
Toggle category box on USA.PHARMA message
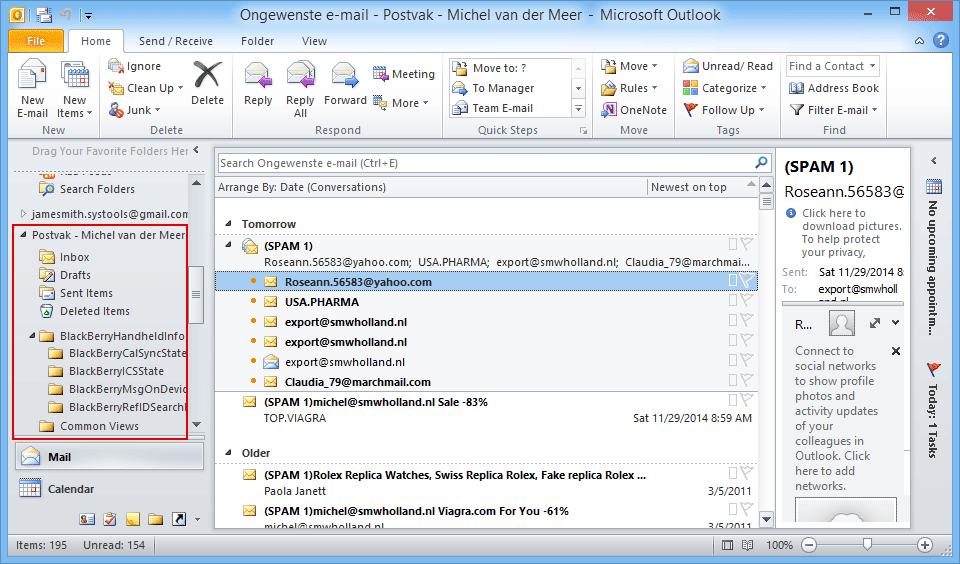click(732, 300)
